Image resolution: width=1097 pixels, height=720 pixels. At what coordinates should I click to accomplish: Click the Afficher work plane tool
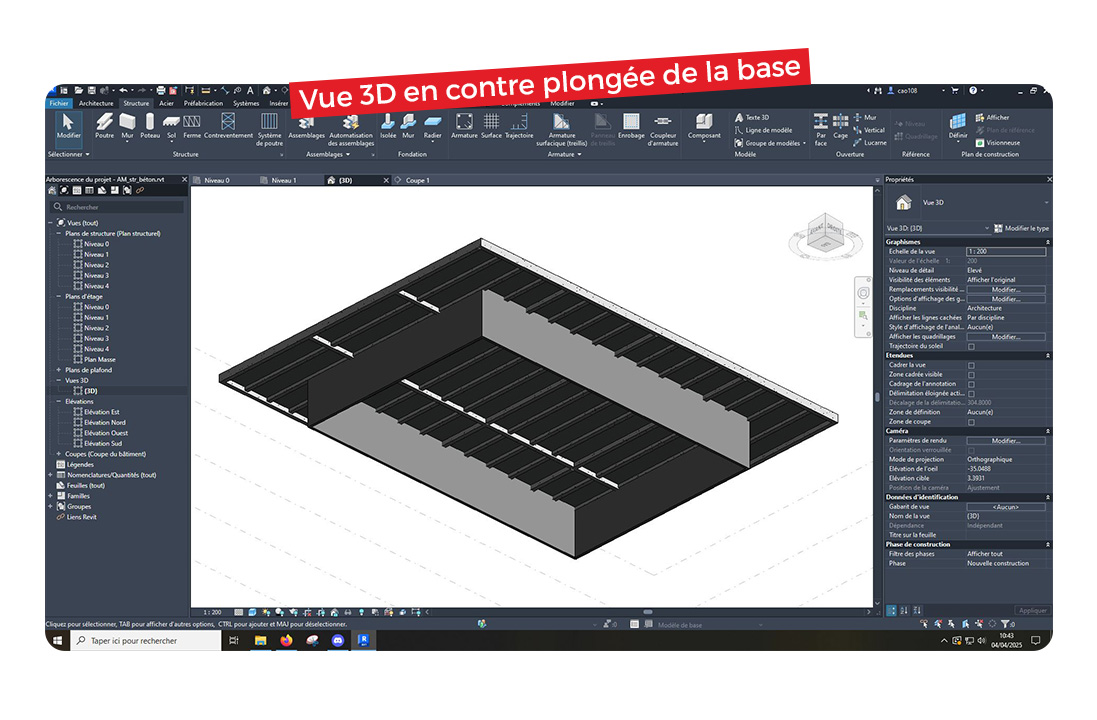pyautogui.click(x=992, y=118)
